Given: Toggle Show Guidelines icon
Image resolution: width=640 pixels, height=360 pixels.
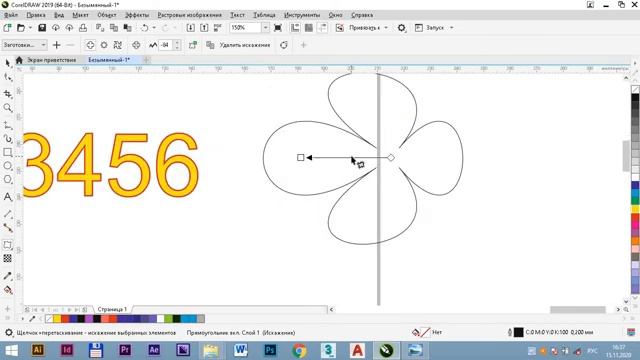Looking at the screenshot, I should coord(322,28).
